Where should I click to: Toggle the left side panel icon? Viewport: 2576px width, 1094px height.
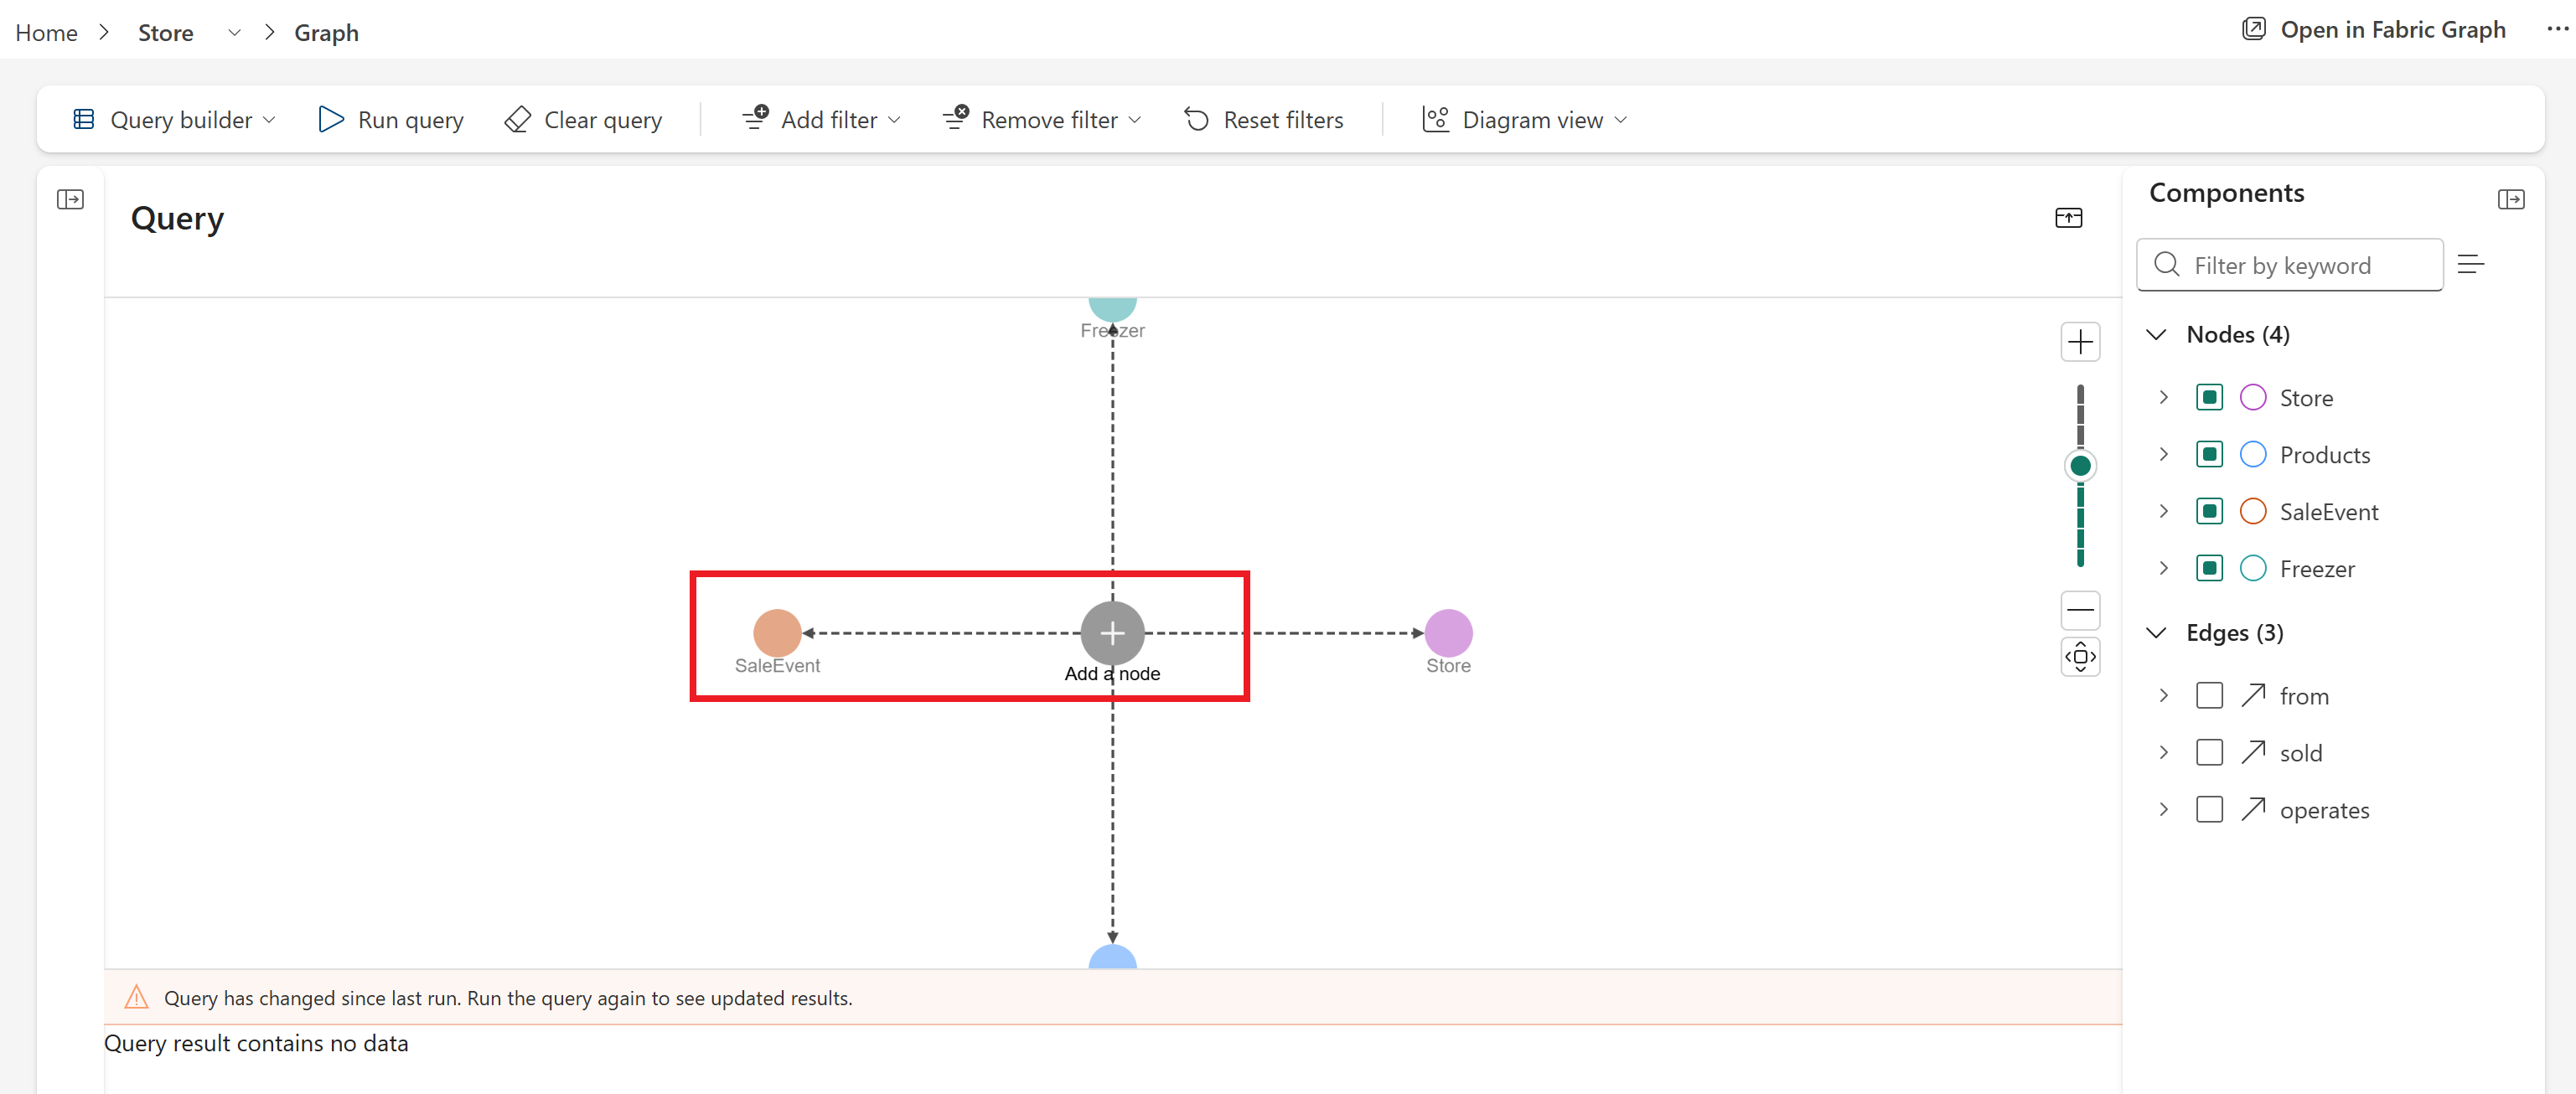[70, 199]
